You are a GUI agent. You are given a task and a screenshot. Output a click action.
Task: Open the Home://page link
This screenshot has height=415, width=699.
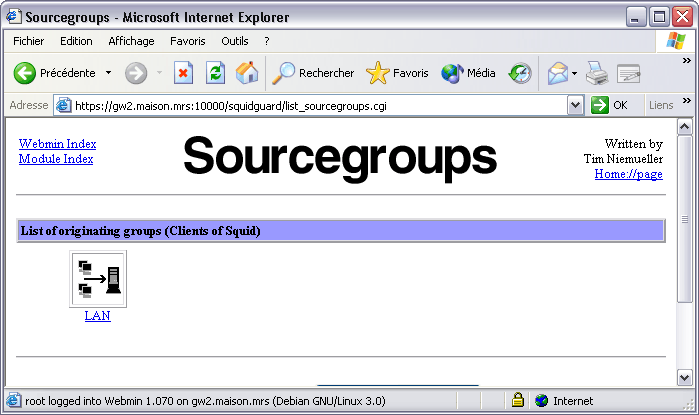tap(629, 174)
